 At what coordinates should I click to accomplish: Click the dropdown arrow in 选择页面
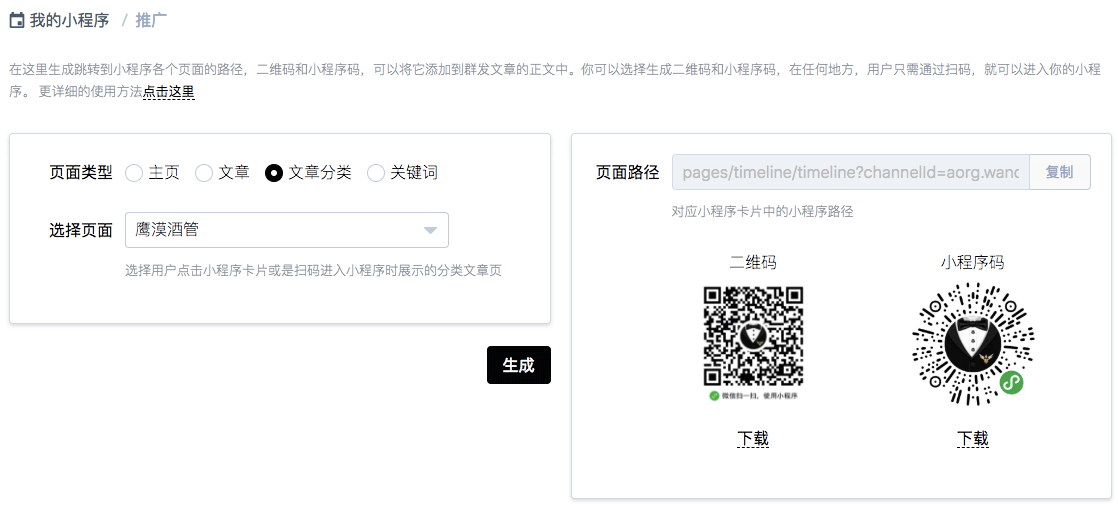point(430,230)
